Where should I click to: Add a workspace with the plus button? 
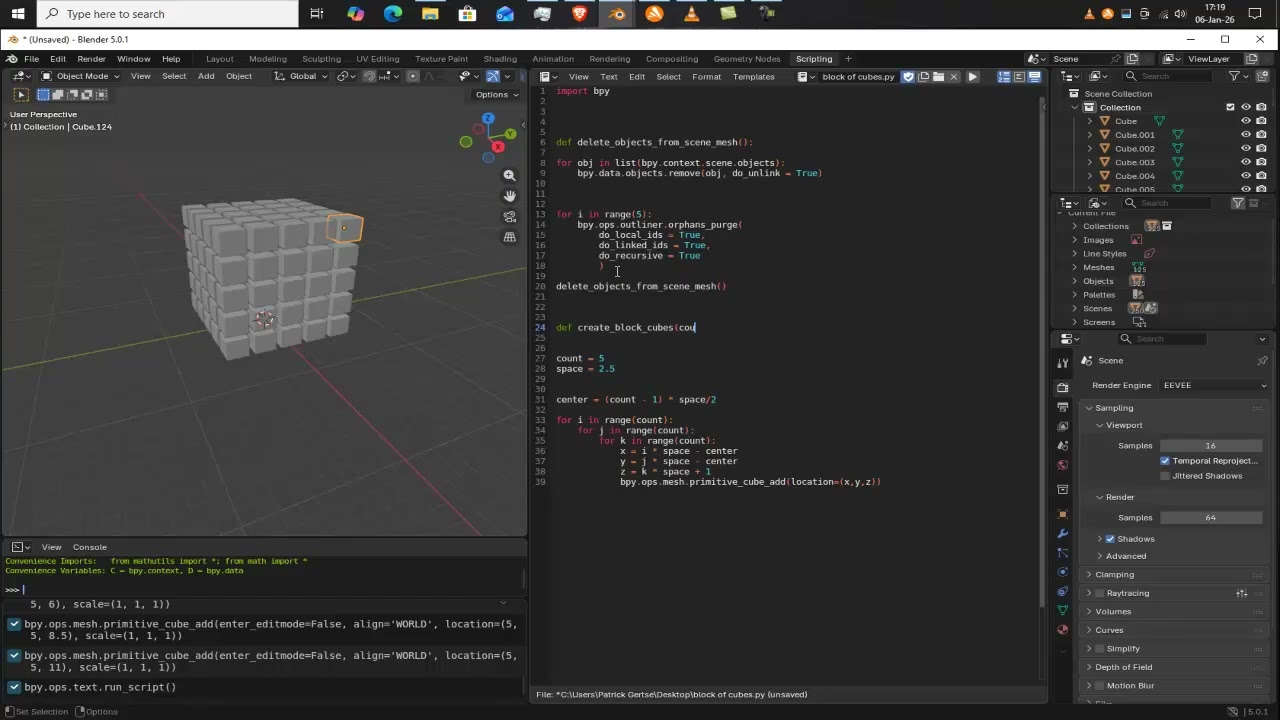tap(848, 59)
